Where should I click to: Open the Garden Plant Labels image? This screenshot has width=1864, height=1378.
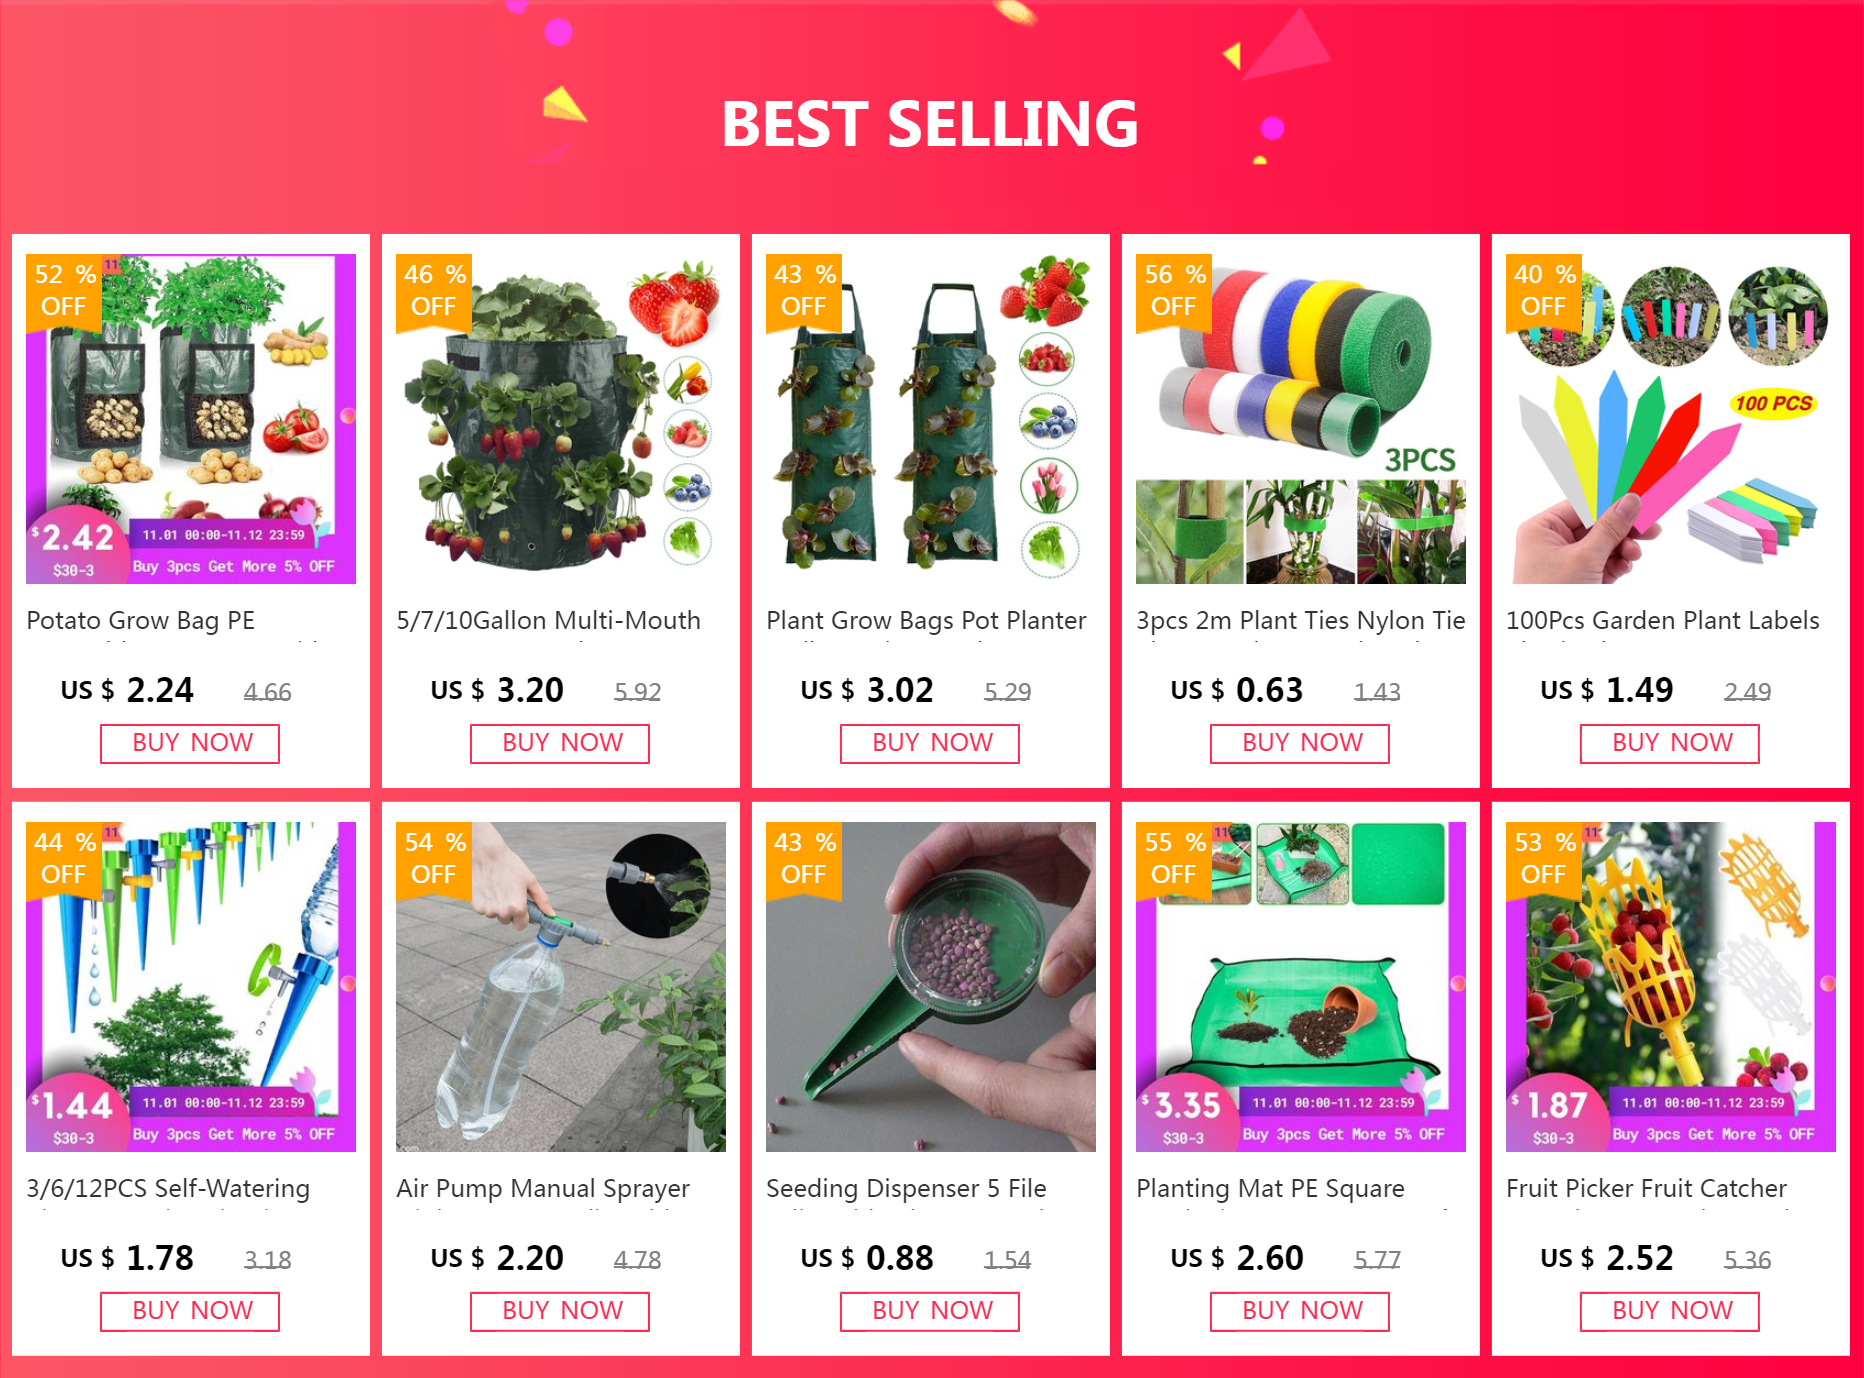(1671, 419)
